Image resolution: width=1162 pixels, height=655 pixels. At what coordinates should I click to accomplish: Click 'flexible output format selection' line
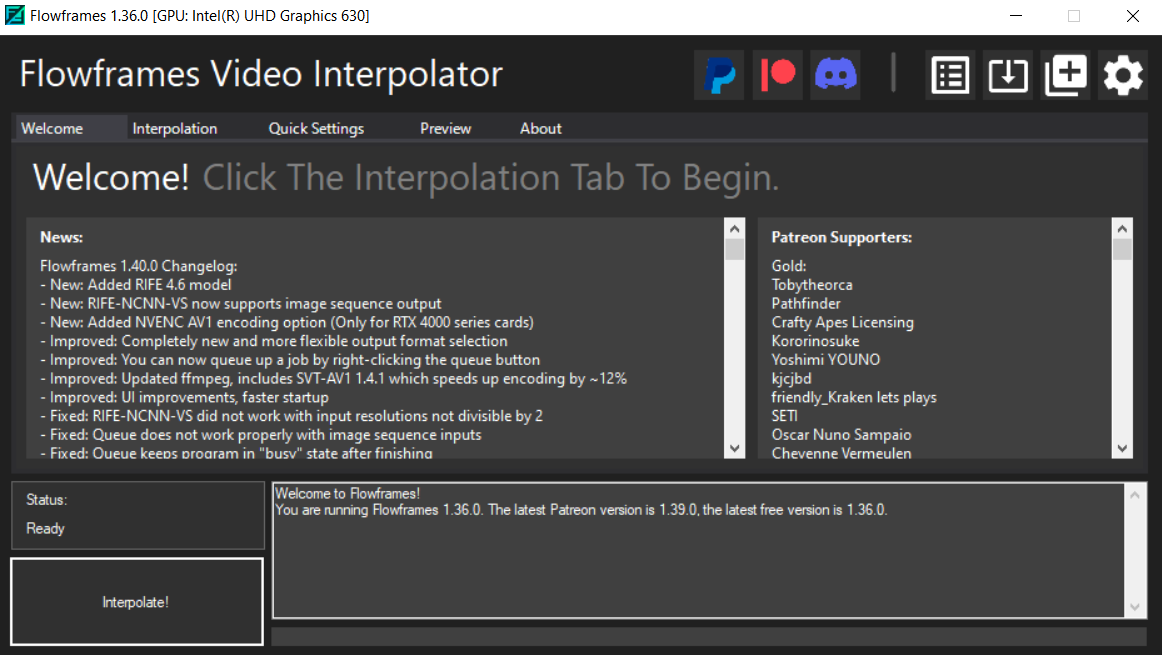274,341
